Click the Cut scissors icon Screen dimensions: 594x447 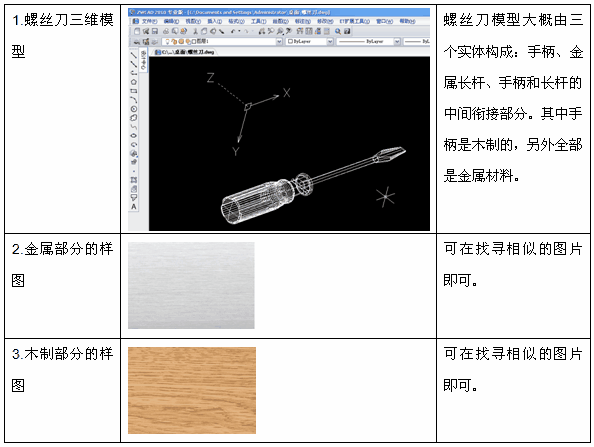195,31
